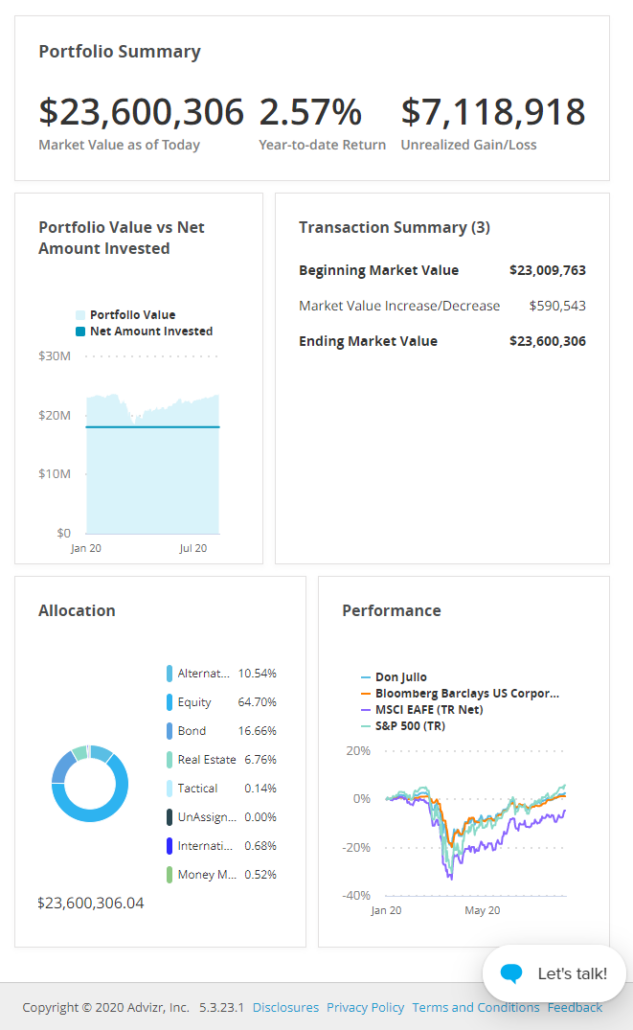Click the Transaction Summary (3) heading

tap(394, 228)
